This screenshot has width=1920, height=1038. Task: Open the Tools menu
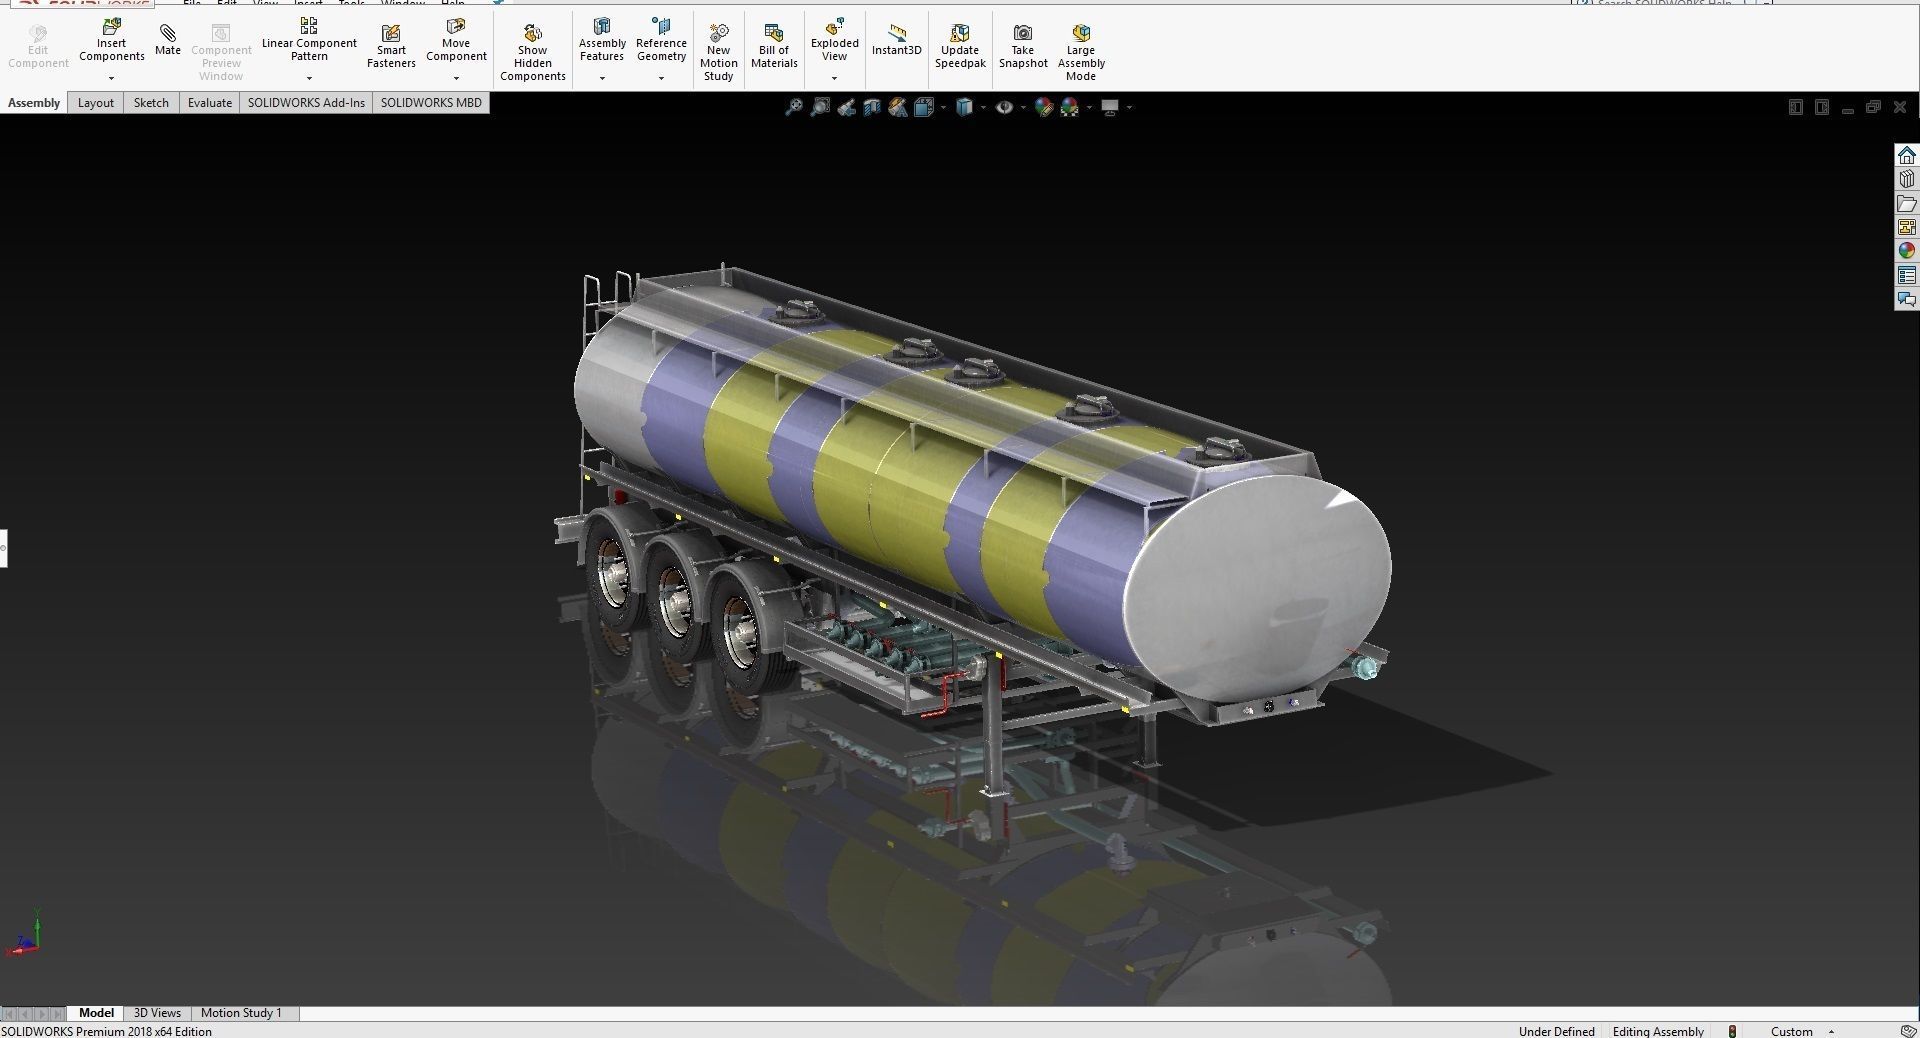click(351, 3)
